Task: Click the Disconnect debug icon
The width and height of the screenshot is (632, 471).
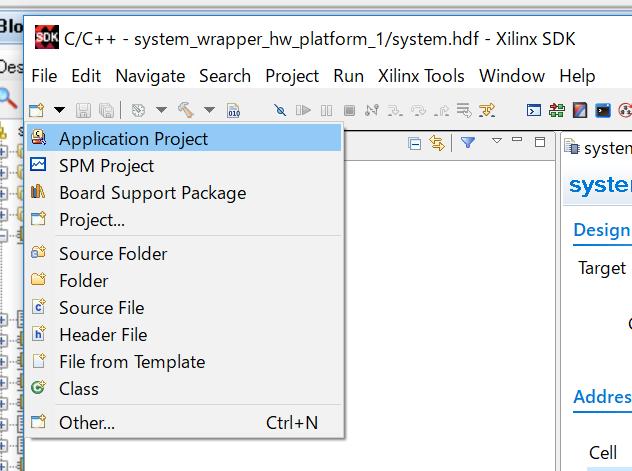Action: point(372,110)
